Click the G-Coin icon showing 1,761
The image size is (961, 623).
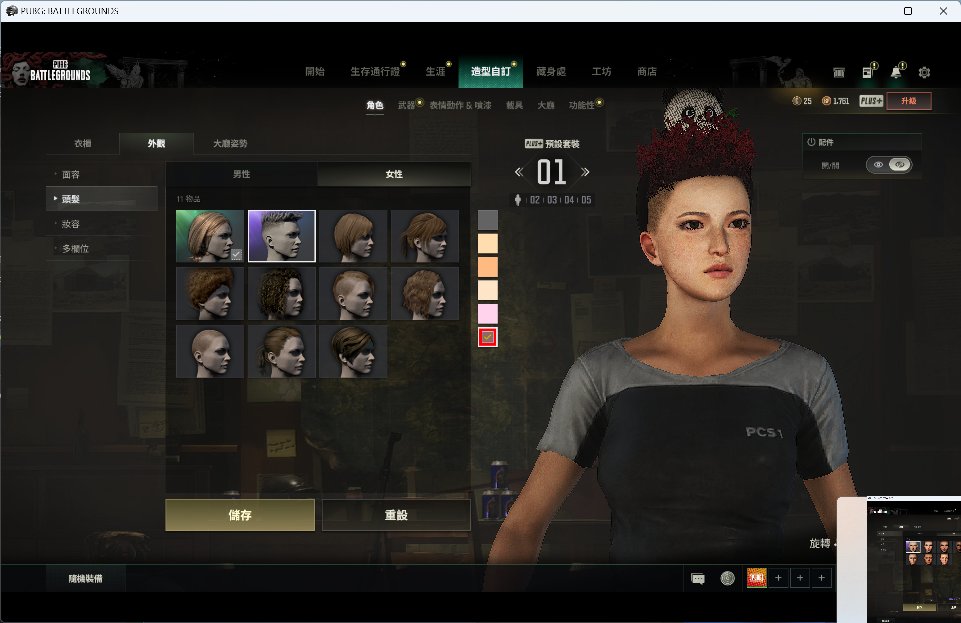click(826, 100)
